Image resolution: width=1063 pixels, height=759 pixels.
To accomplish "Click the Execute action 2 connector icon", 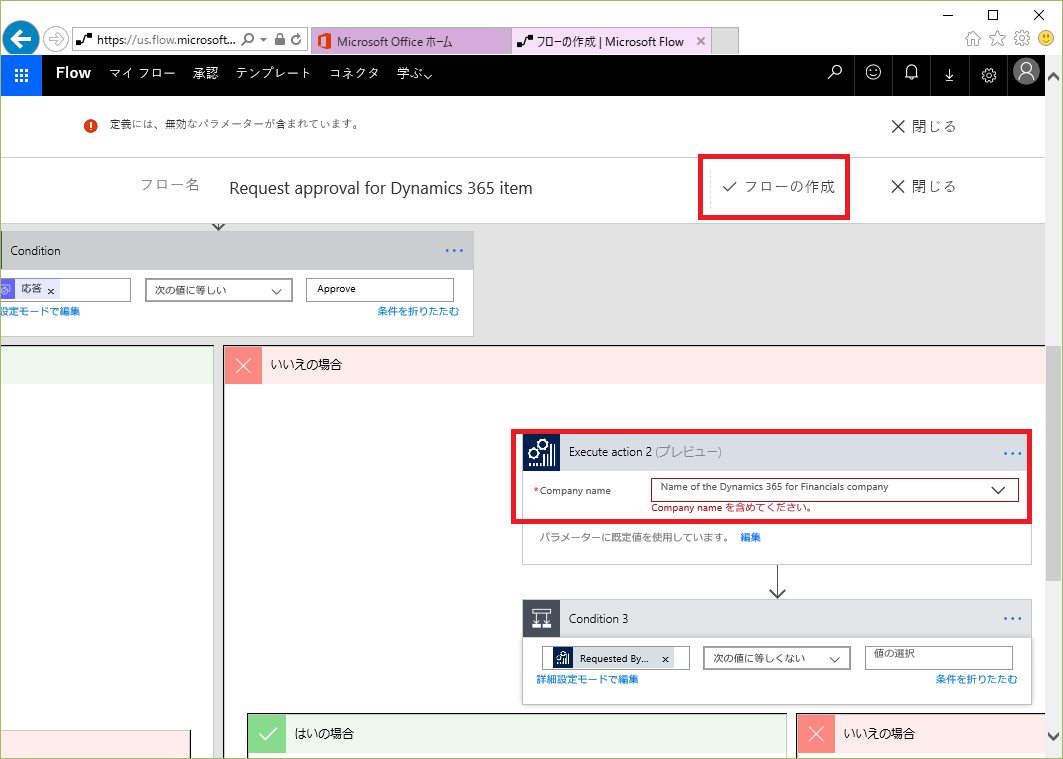I will [x=541, y=452].
